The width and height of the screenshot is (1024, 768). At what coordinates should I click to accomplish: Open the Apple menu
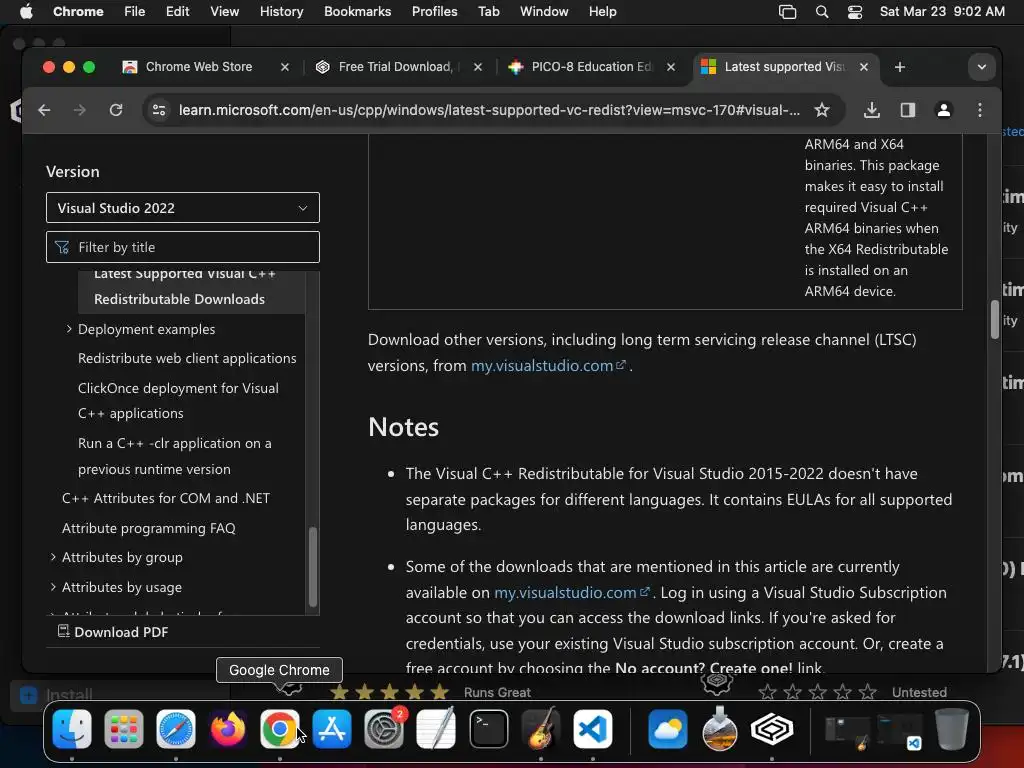click(x=26, y=12)
